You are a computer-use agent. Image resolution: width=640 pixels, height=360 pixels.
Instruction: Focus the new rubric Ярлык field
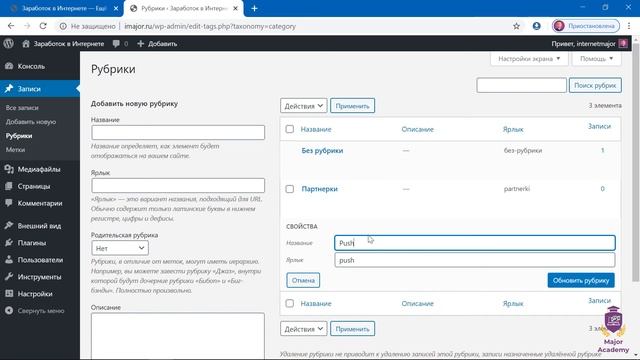pyautogui.click(x=178, y=185)
